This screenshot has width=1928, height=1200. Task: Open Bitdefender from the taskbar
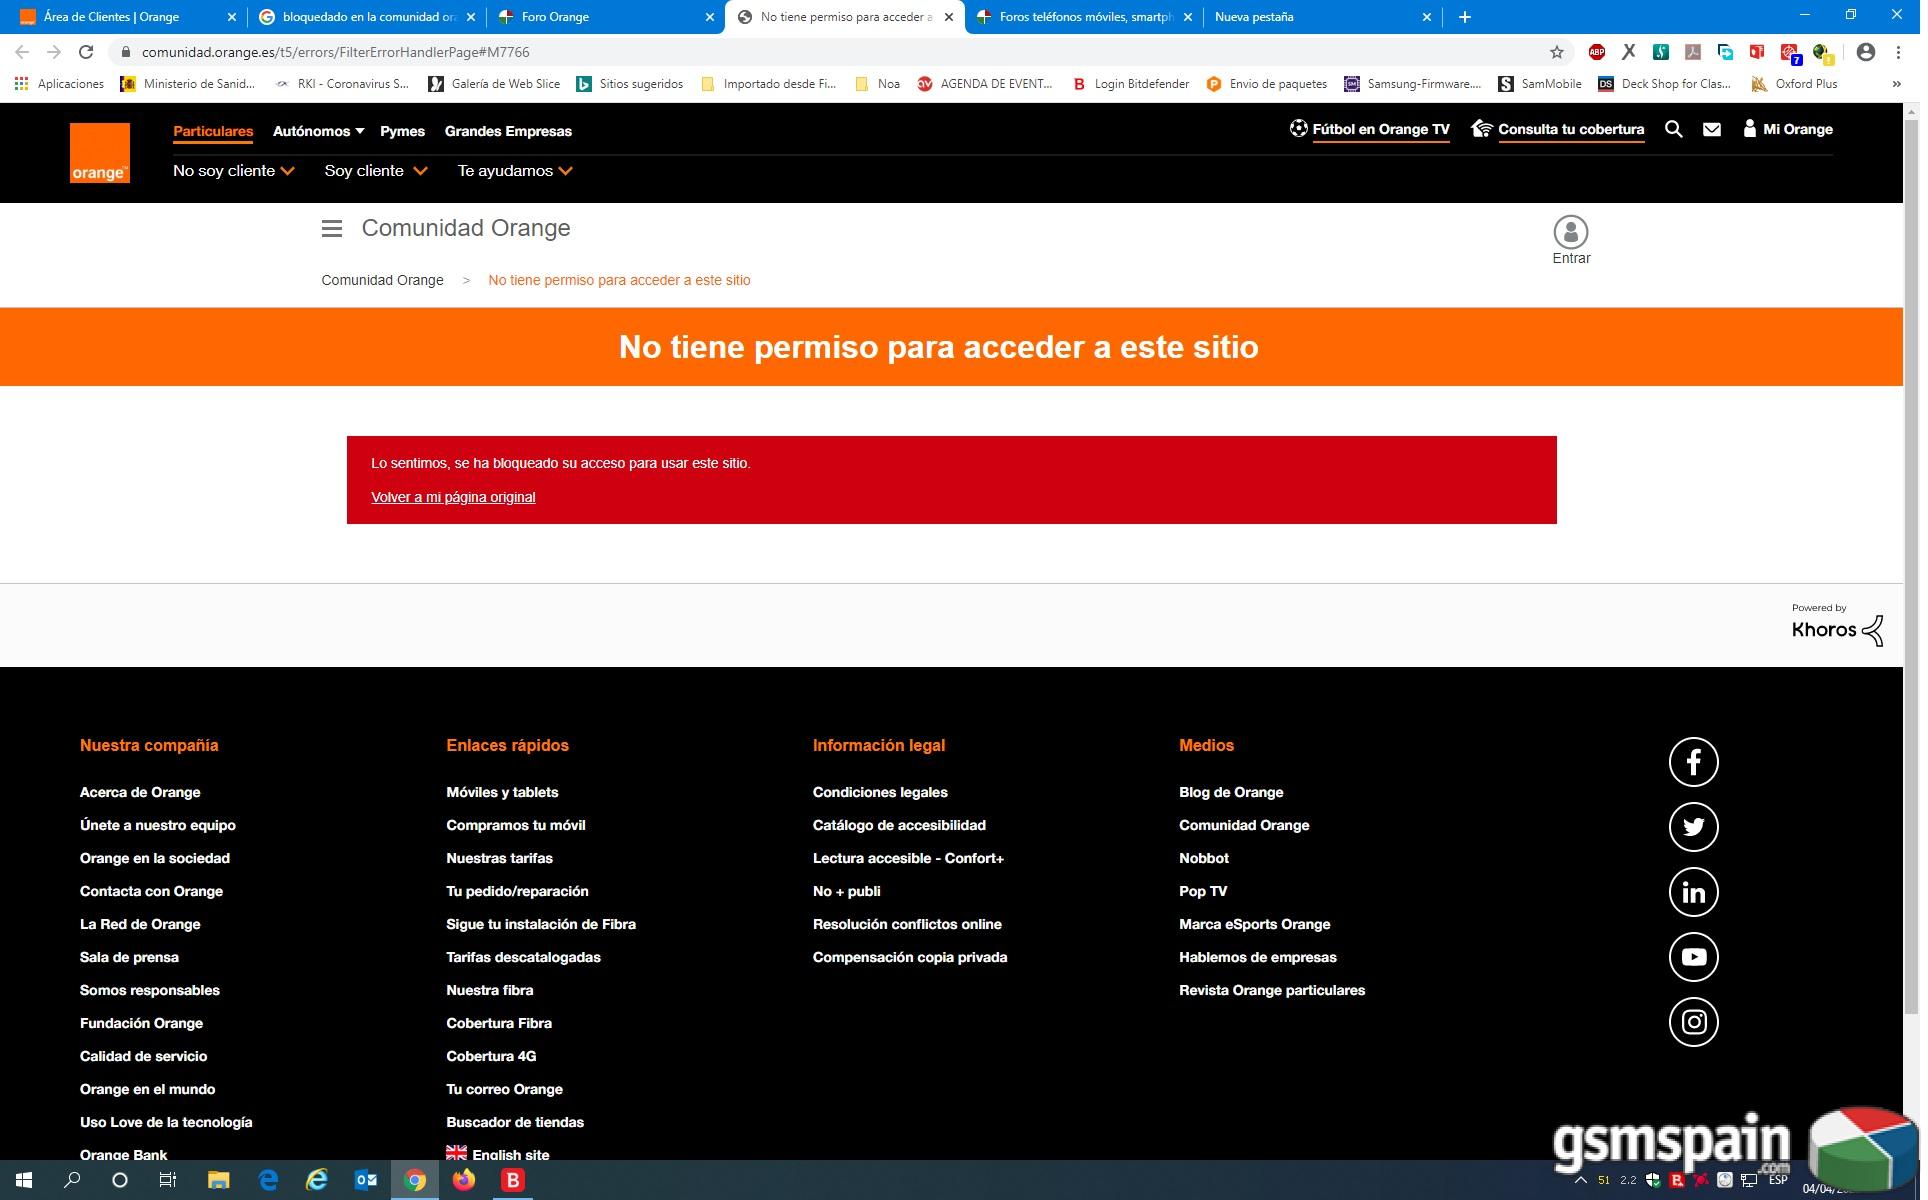[x=514, y=1180]
